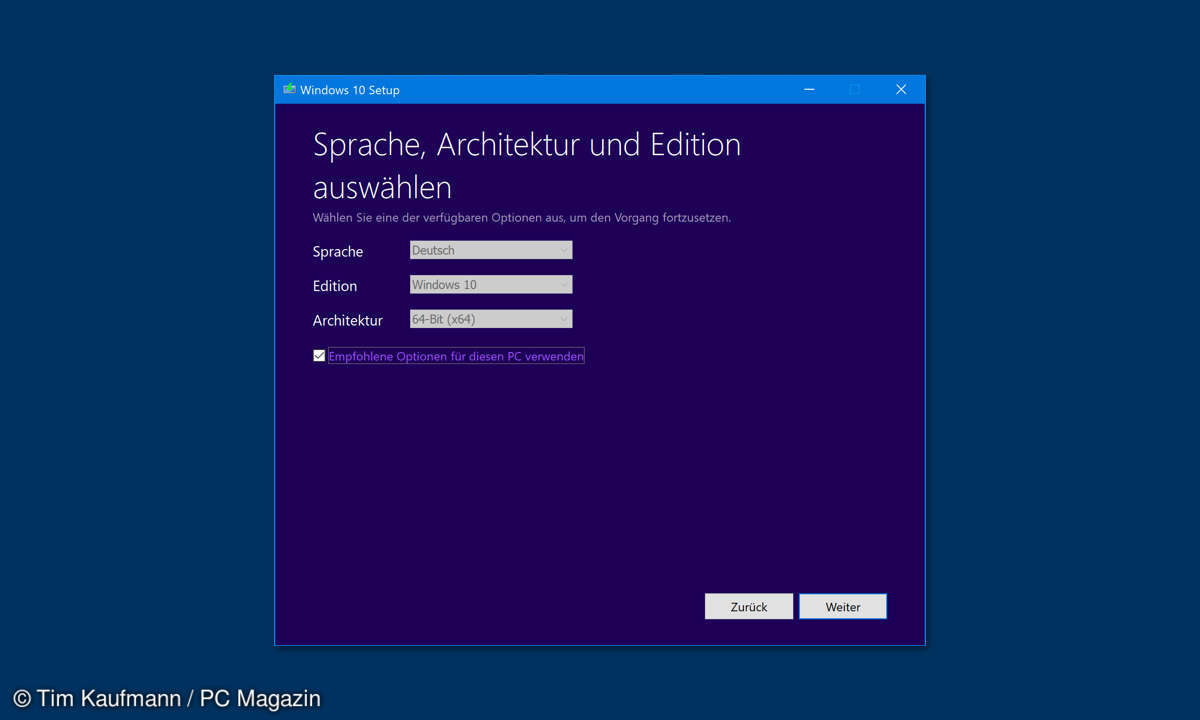Minimize the Windows 10 Setup window
The width and height of the screenshot is (1200, 720).
[808, 89]
